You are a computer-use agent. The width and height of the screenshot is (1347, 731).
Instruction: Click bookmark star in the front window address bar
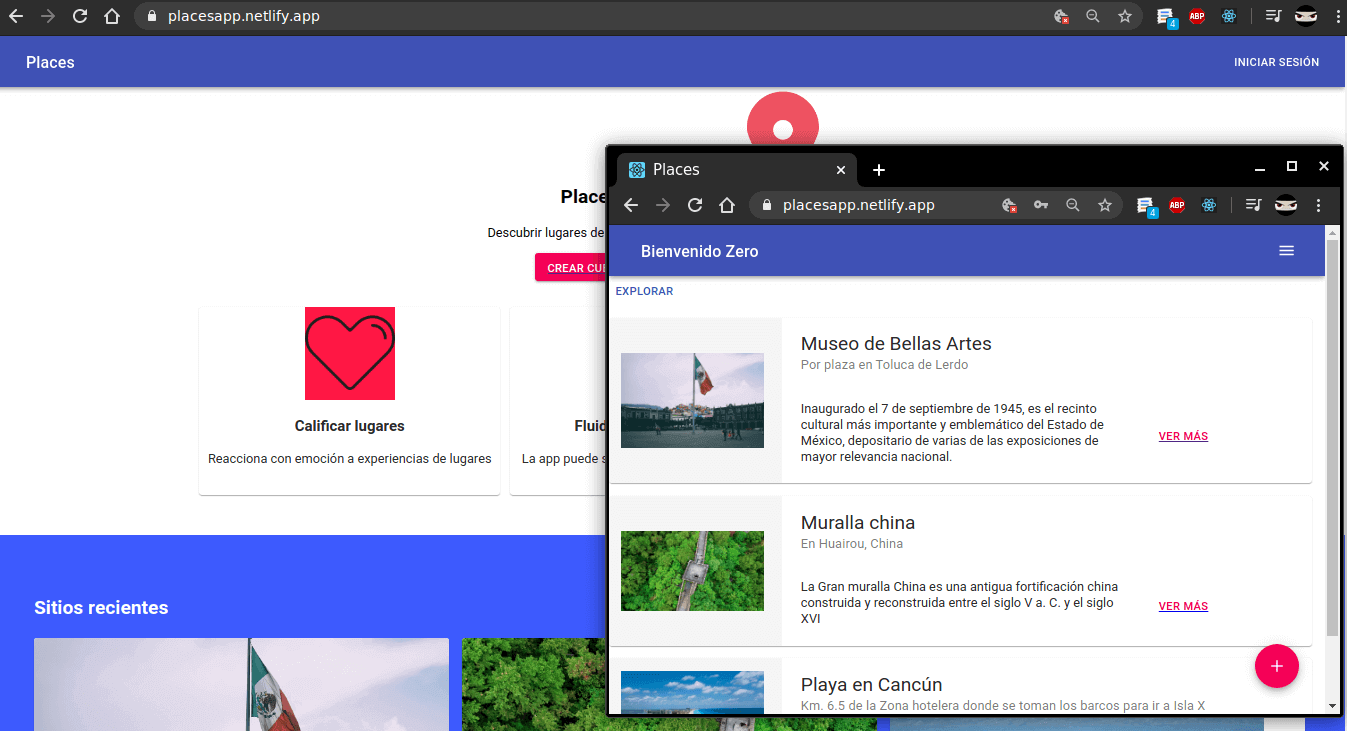[1105, 205]
